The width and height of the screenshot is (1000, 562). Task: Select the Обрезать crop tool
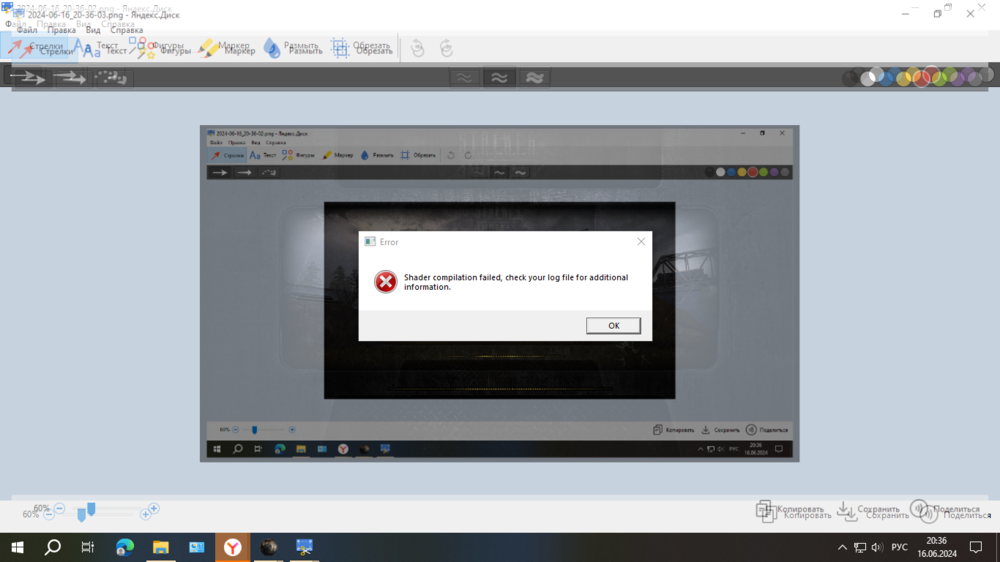pos(364,49)
